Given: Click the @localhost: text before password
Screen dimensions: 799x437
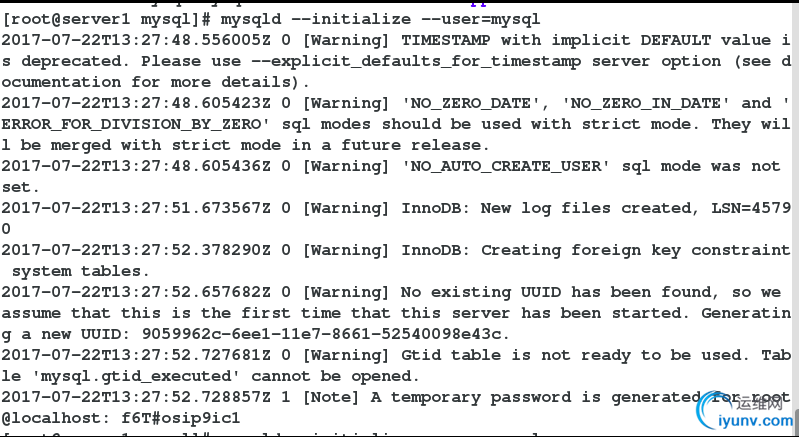Looking at the screenshot, I should [56, 419].
